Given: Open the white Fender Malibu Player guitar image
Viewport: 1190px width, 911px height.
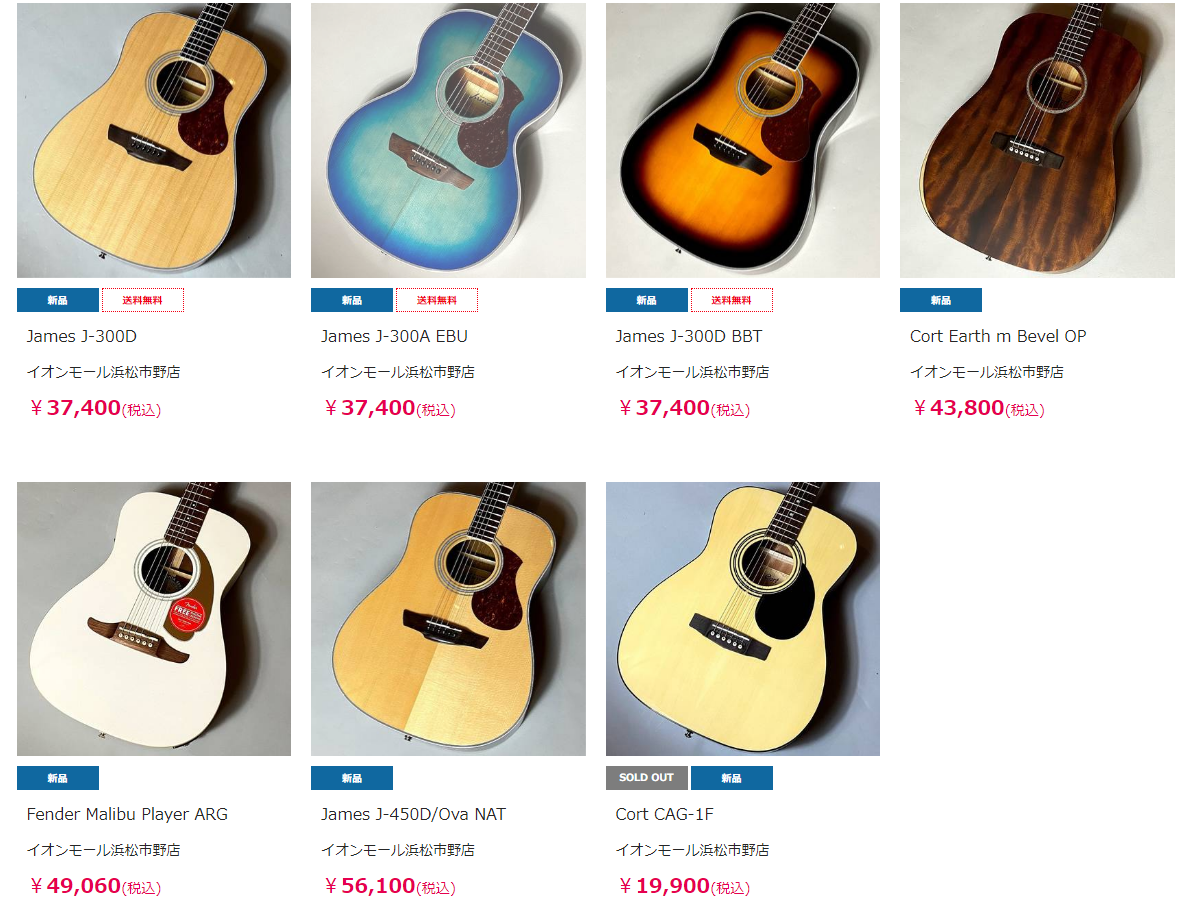Looking at the screenshot, I should pyautogui.click(x=153, y=619).
